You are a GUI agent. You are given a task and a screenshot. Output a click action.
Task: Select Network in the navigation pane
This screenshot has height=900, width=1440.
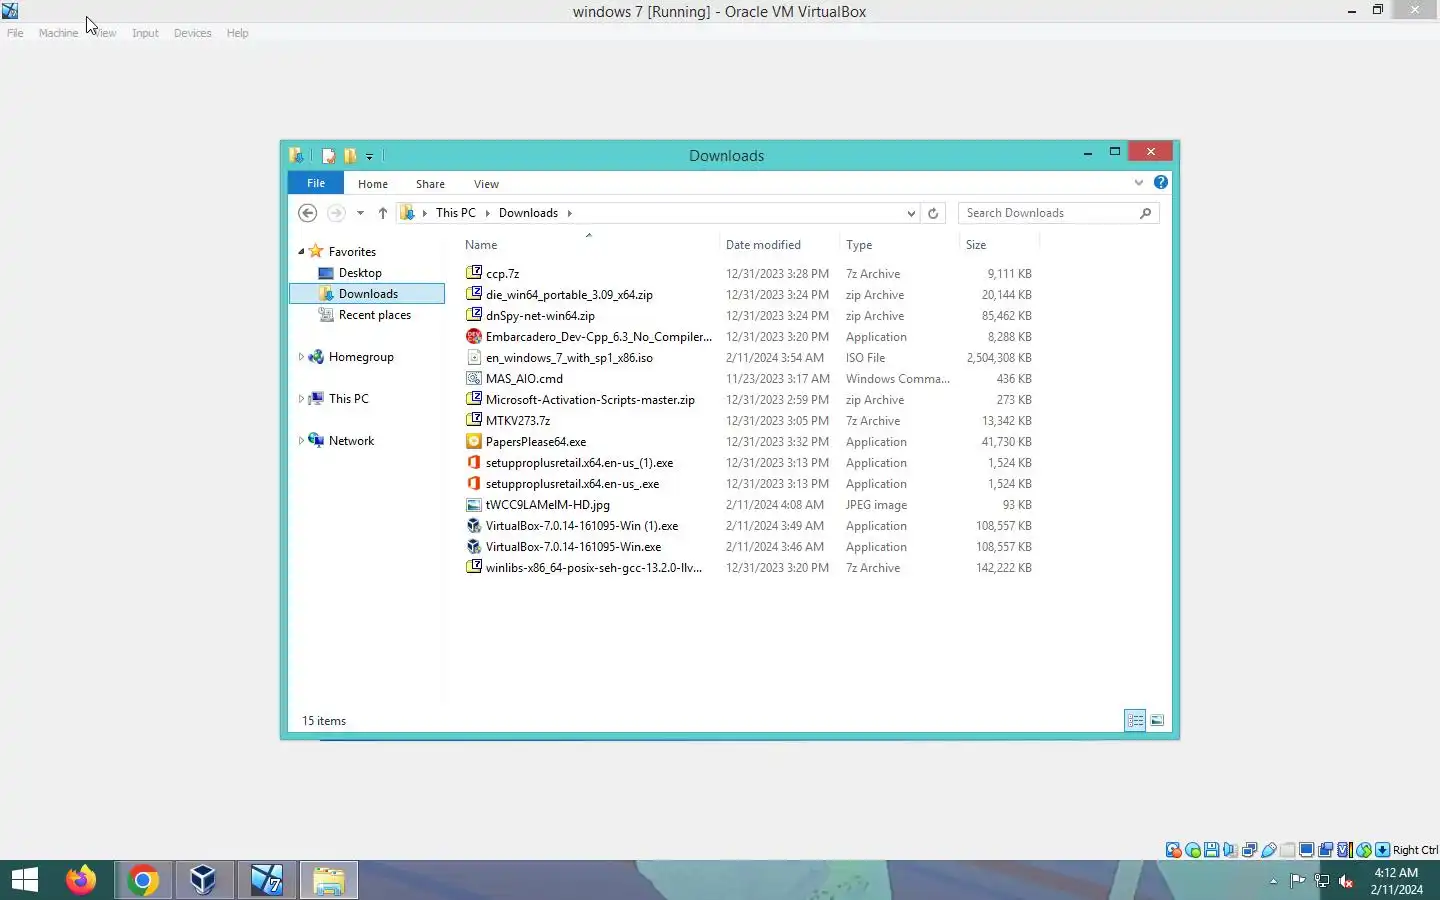click(x=351, y=441)
